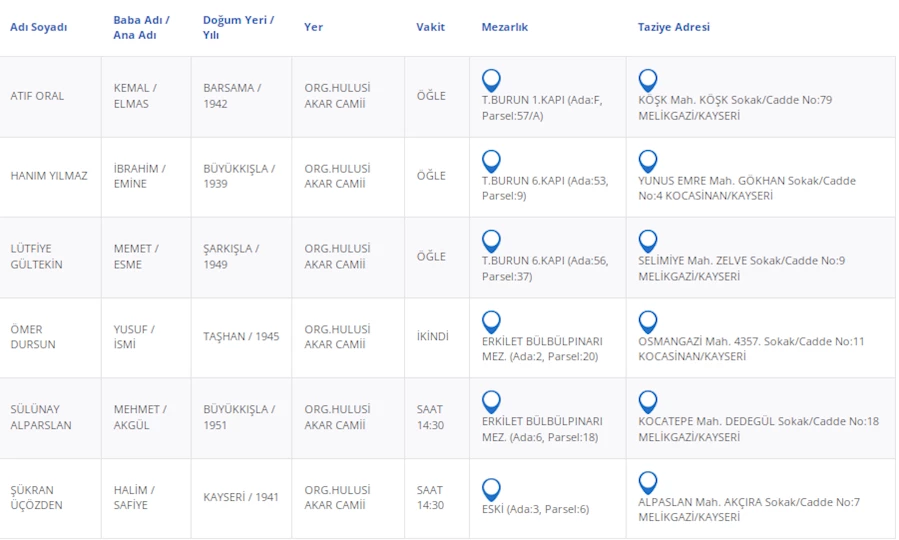
Task: Click OSMANGAZİ Mah. address map pin
Action: [648, 322]
